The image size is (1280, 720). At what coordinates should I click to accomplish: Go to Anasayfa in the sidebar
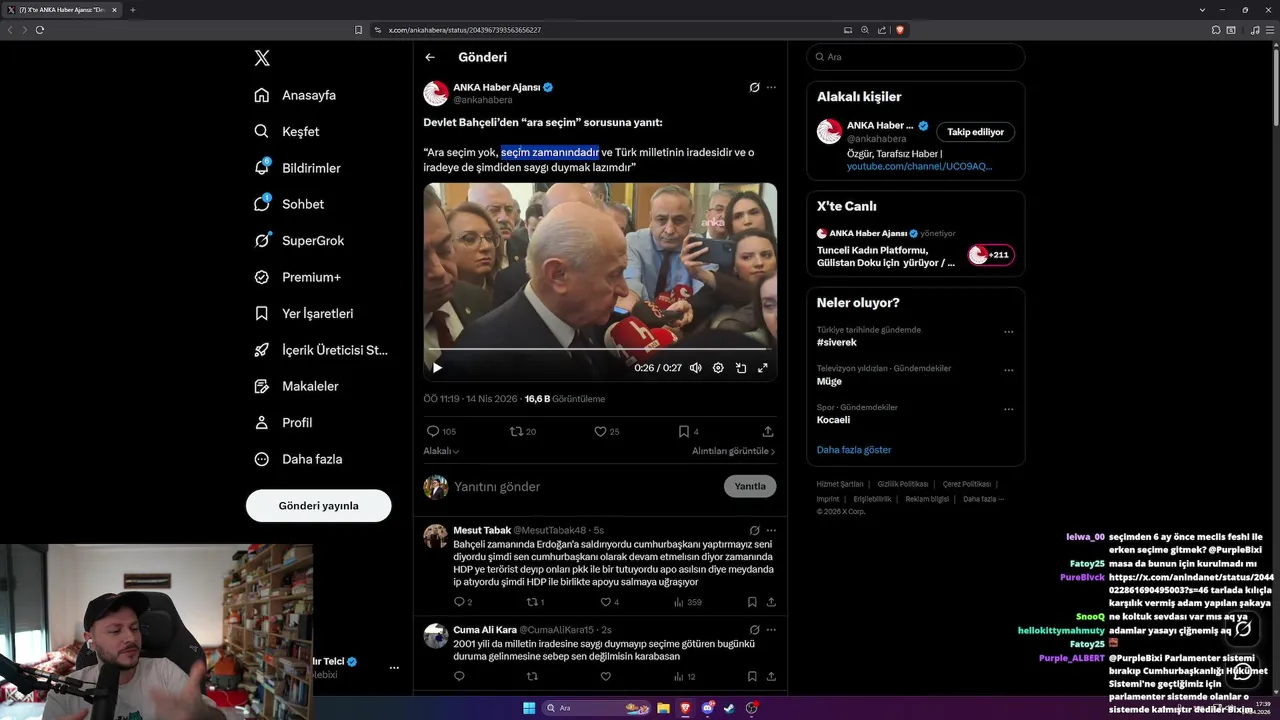click(295, 95)
